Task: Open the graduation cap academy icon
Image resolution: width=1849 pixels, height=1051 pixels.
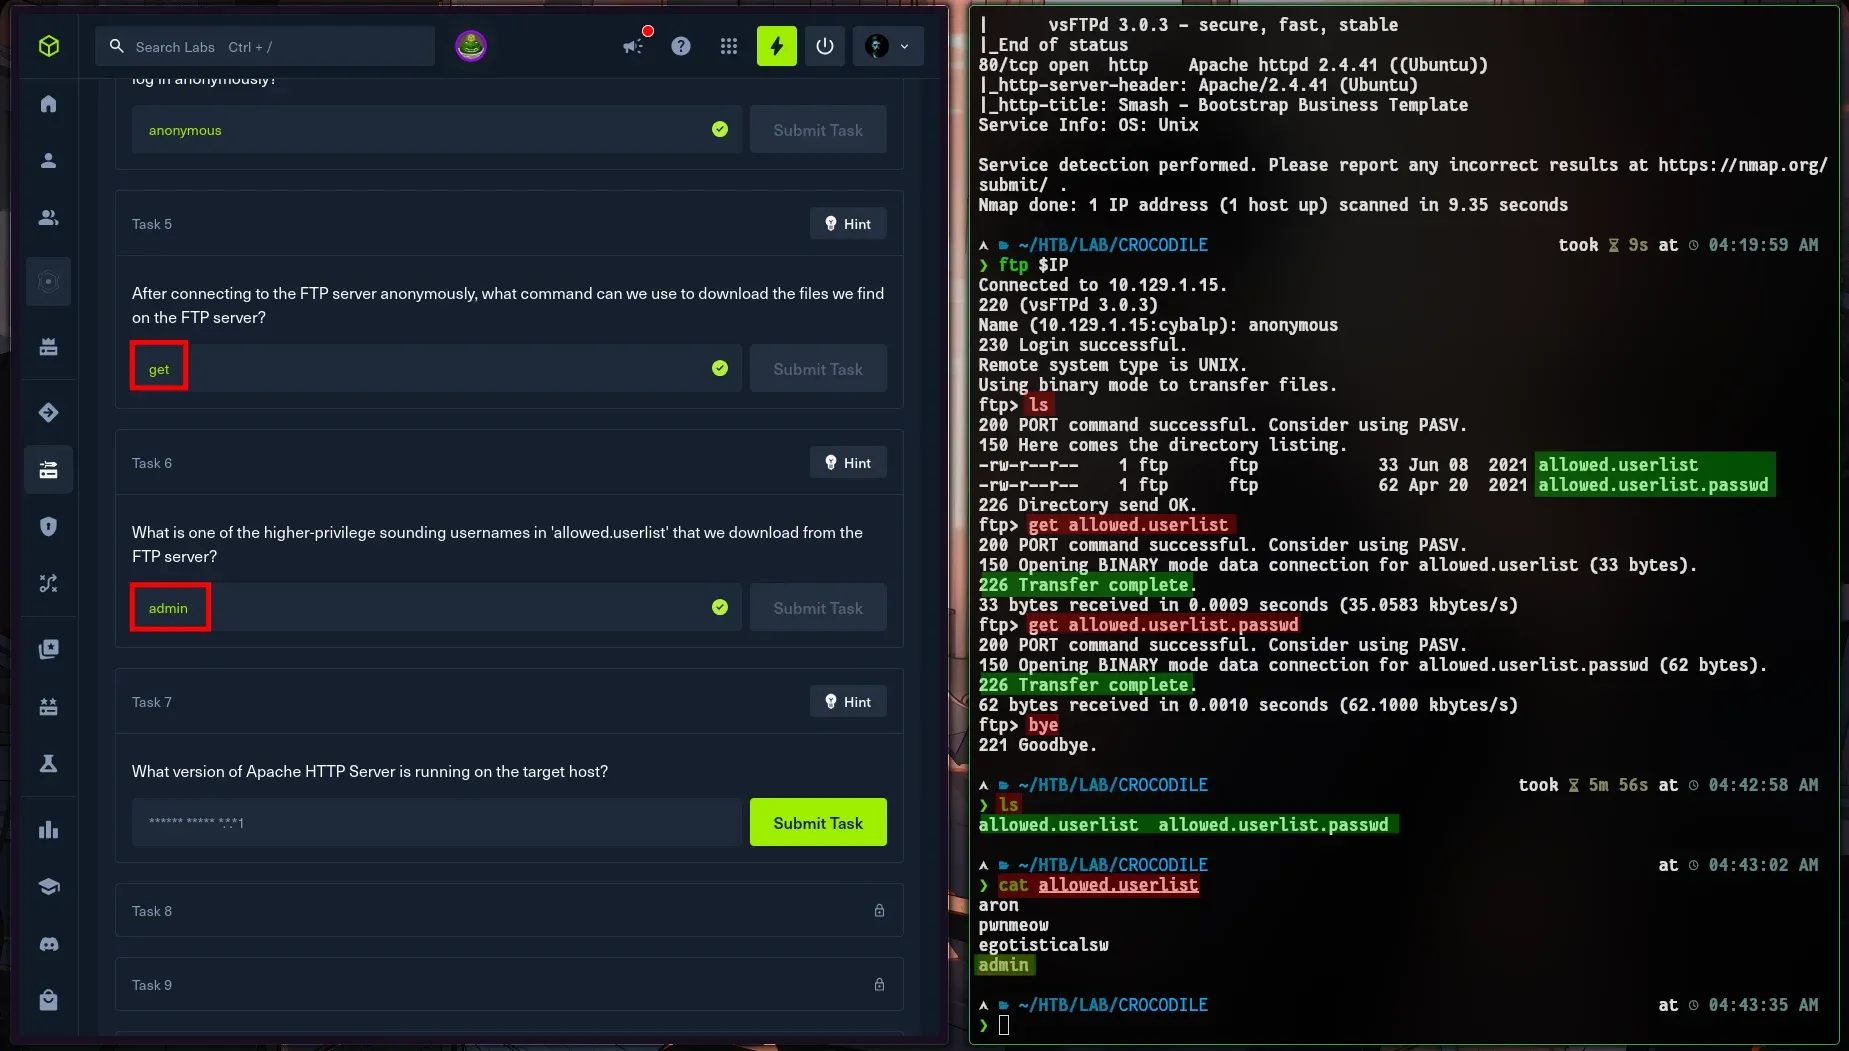Action: [x=48, y=887]
